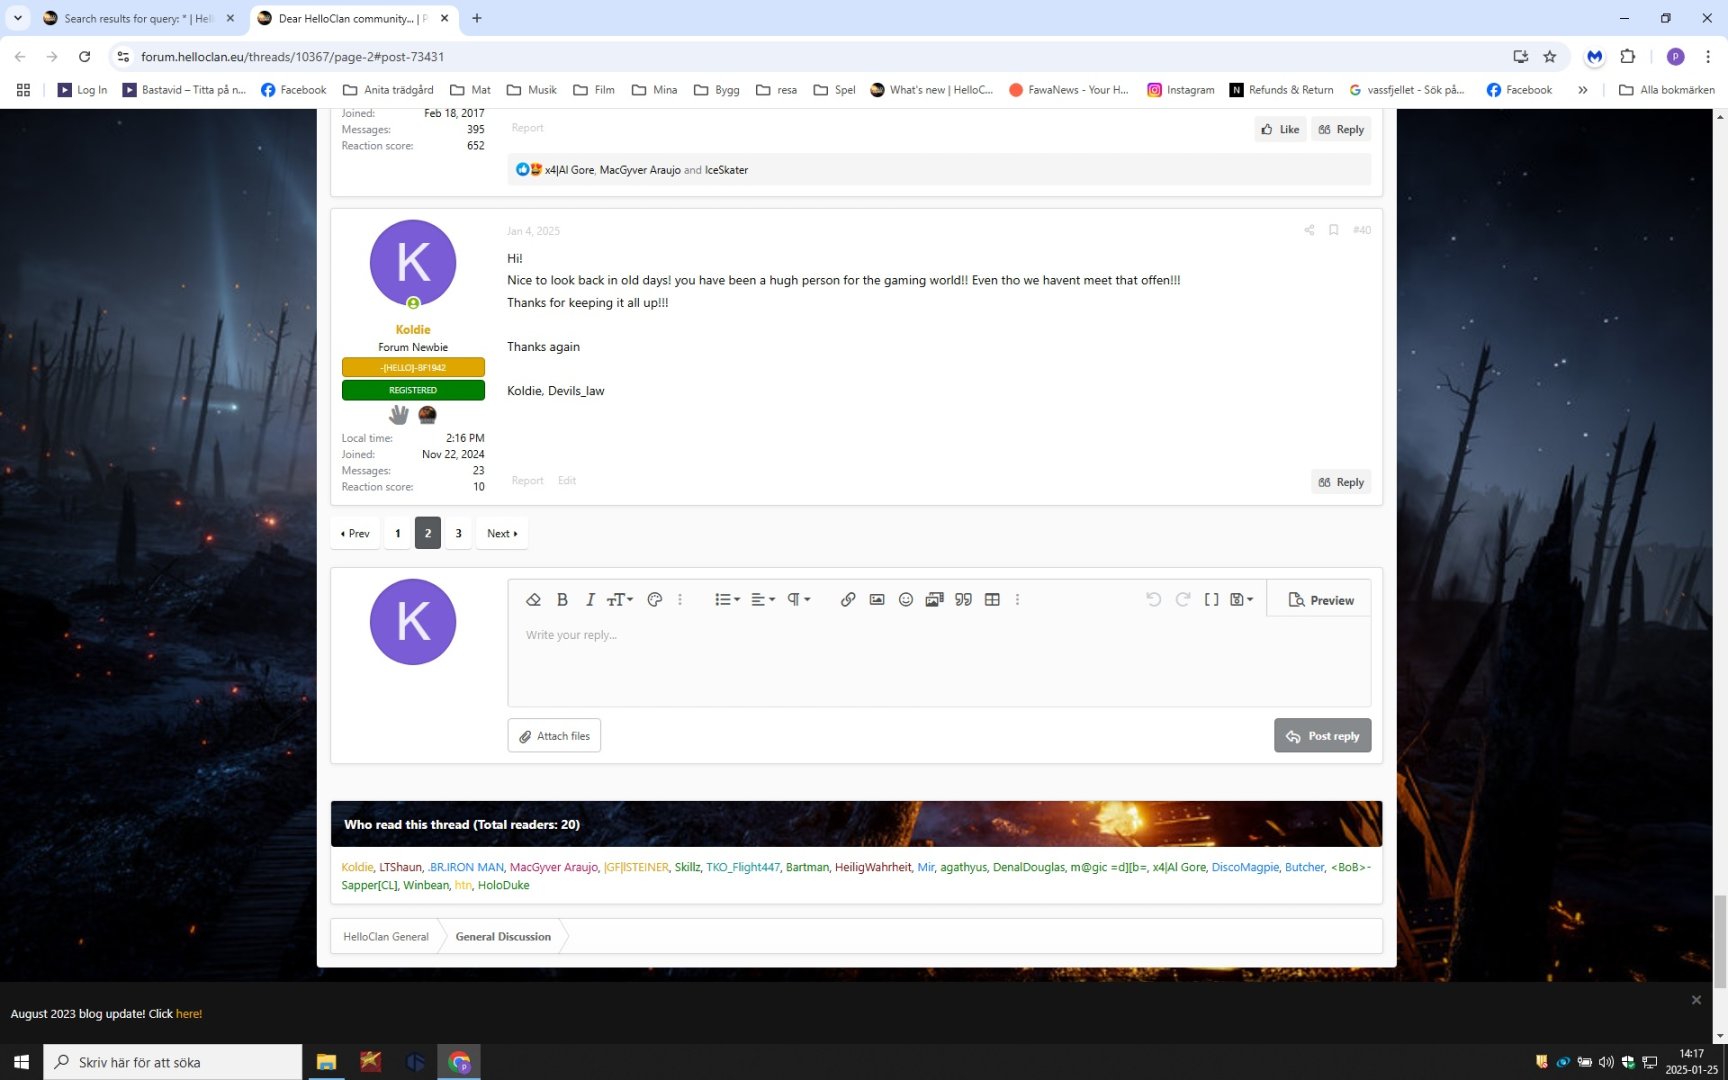Click the Post reply button
The width and height of the screenshot is (1728, 1080).
pyautogui.click(x=1322, y=736)
